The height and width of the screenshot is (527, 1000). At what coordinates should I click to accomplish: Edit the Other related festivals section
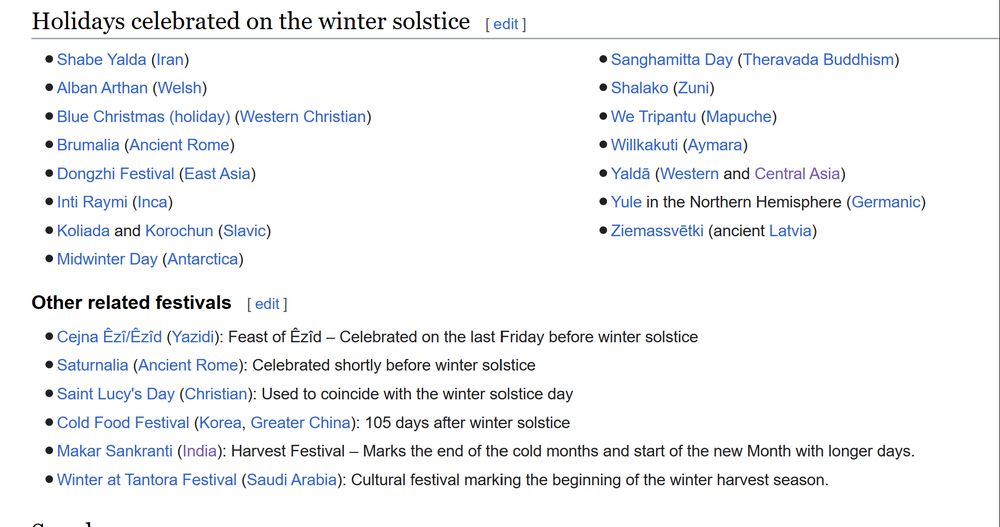click(267, 304)
